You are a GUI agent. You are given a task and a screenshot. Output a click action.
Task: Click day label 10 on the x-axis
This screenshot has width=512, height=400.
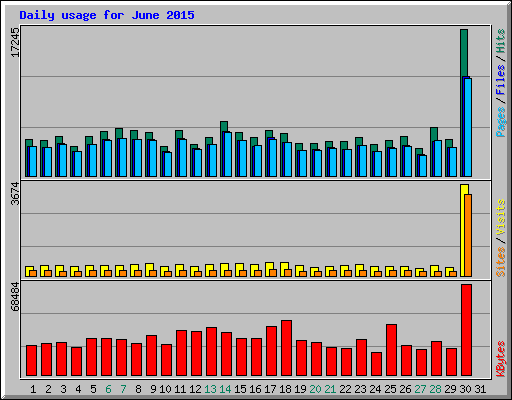165,389
